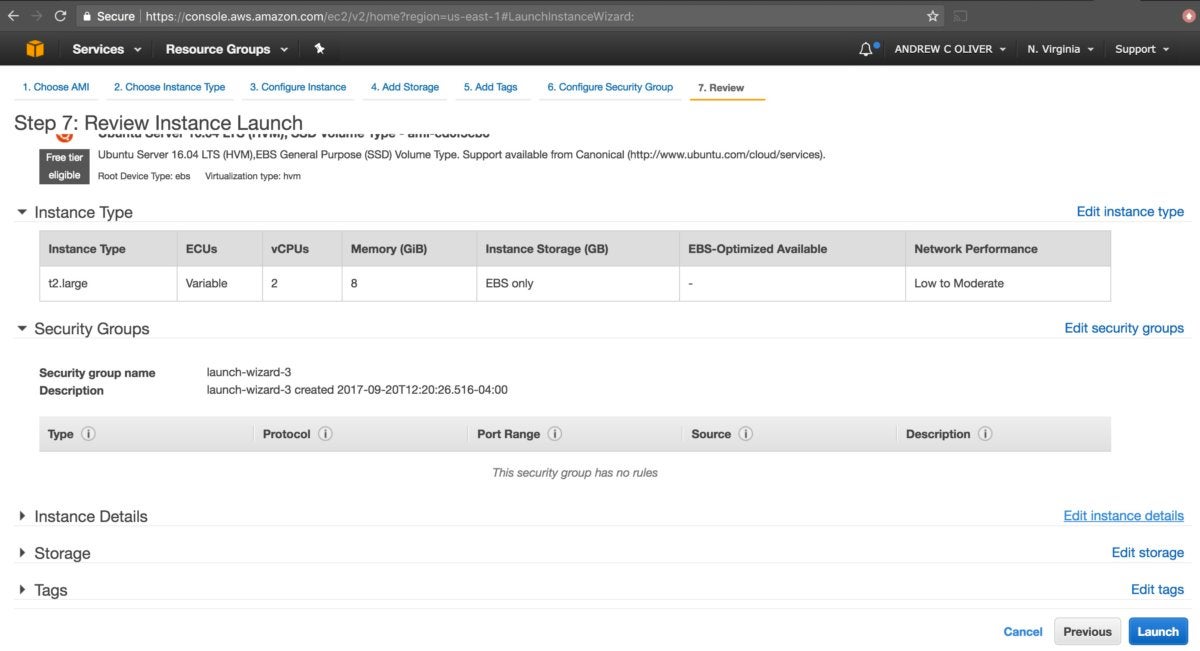Screen dimensions: 1200x651
Task: Collapse the Security Groups section
Action: tap(23, 328)
